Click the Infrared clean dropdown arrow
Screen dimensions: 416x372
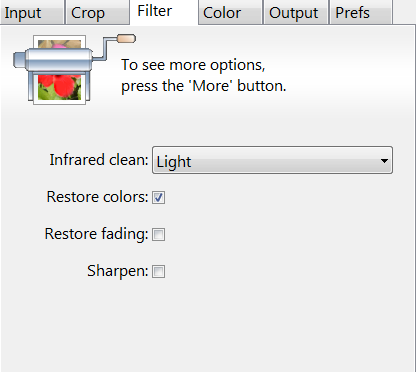(x=384, y=161)
